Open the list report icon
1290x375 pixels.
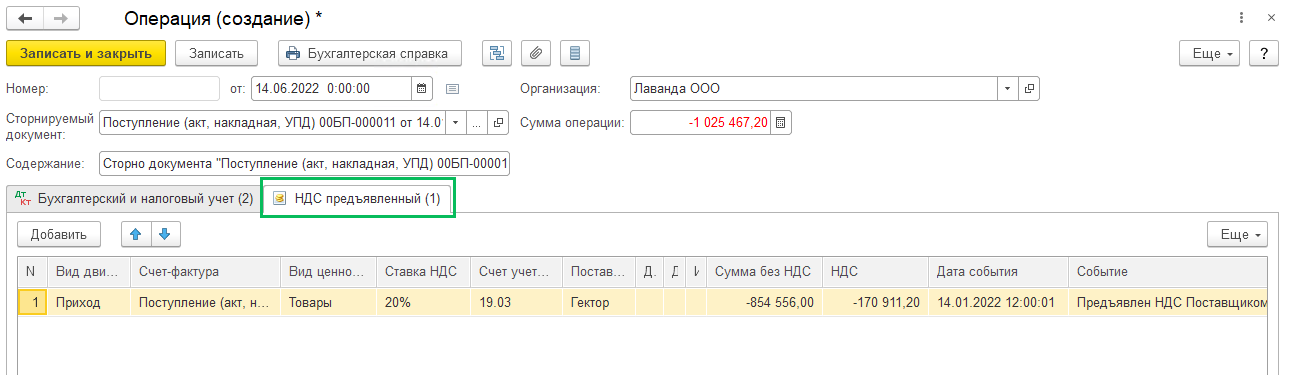point(574,53)
